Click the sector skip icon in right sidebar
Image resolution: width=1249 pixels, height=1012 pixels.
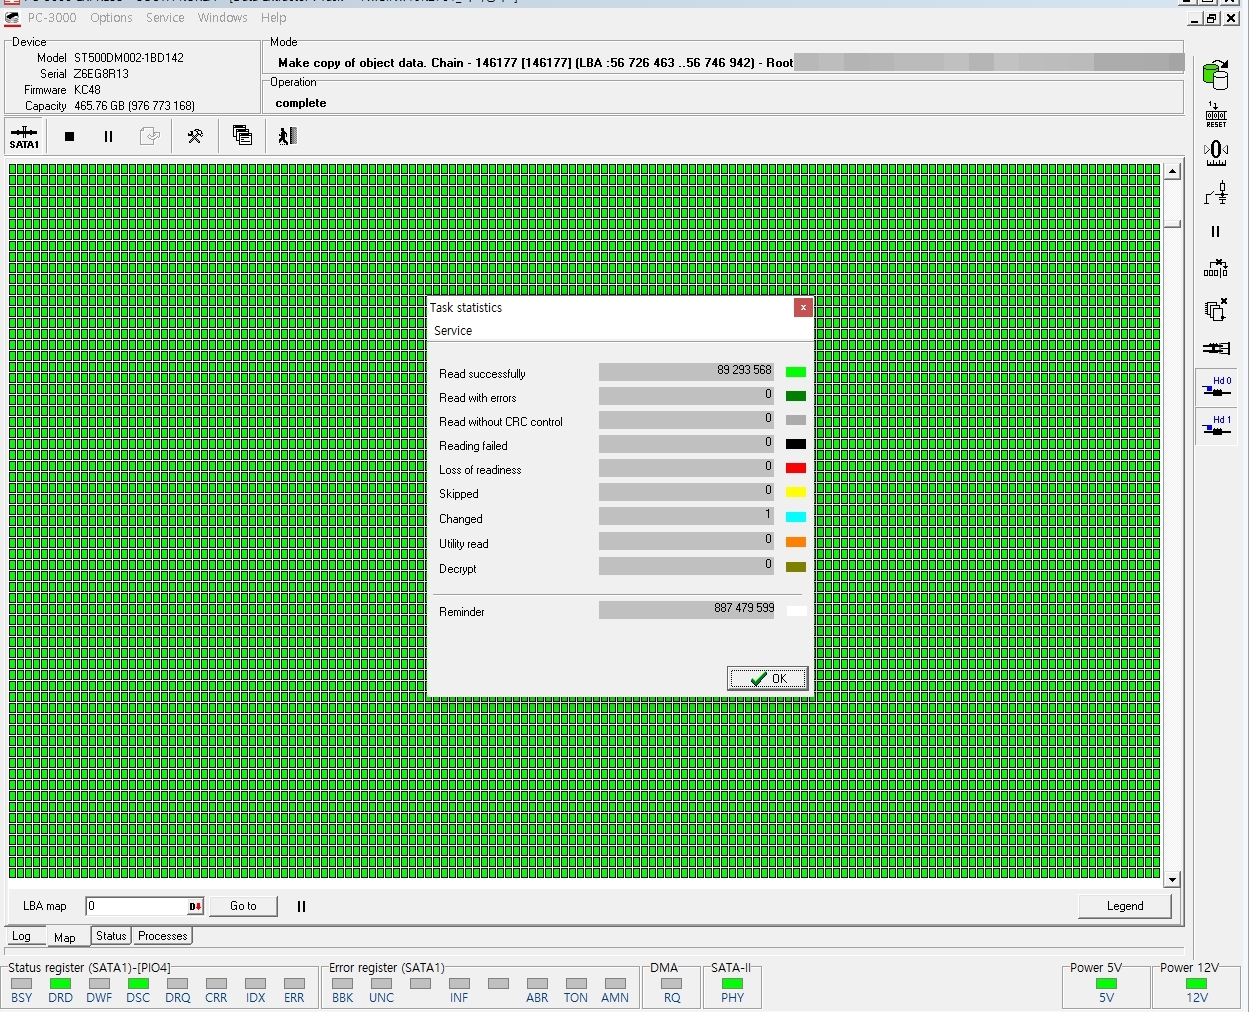pyautogui.click(x=1216, y=269)
